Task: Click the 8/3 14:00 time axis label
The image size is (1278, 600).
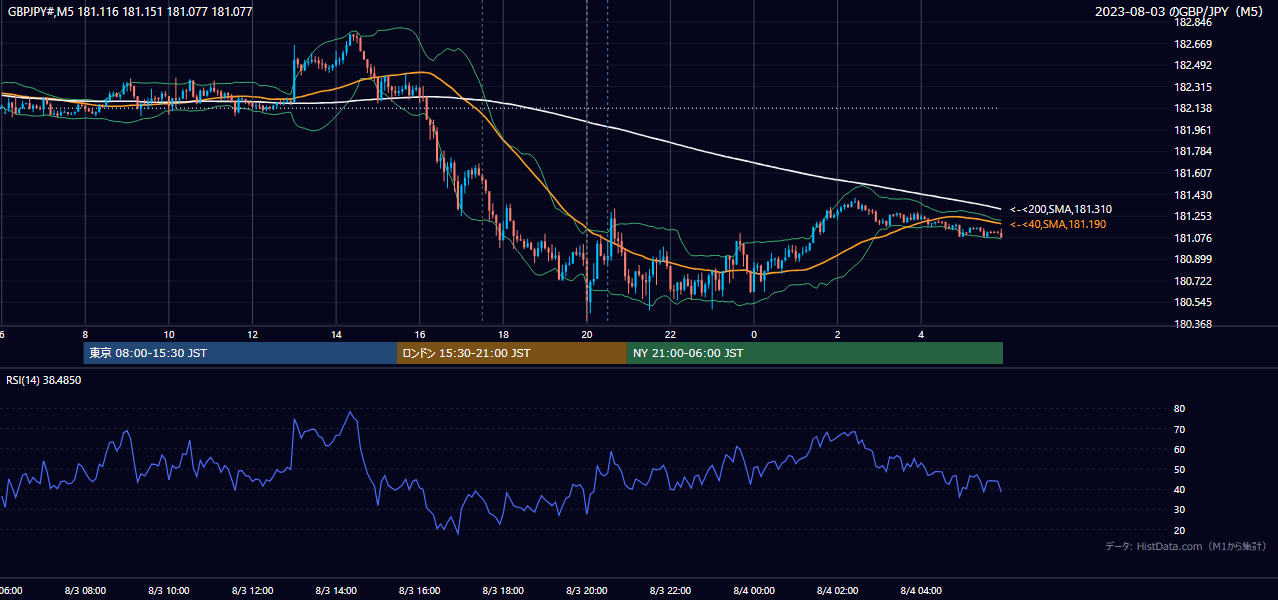Action: 336,591
